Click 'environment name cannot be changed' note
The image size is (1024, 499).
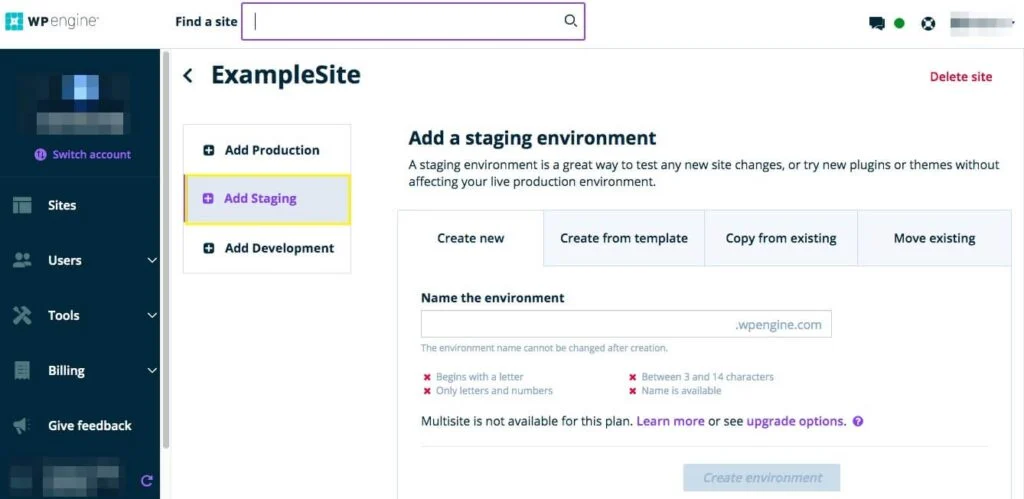pos(544,348)
